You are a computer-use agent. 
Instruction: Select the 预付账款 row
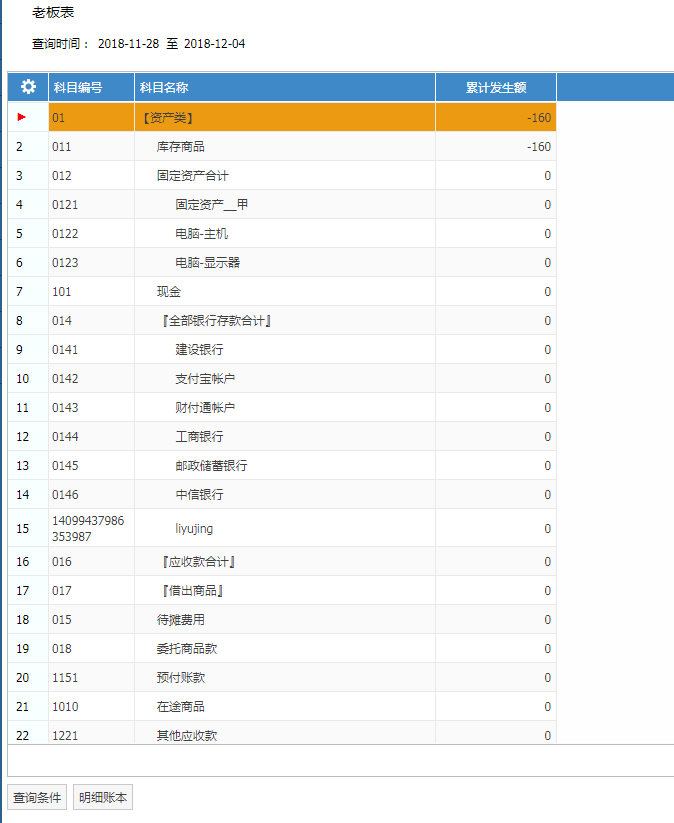coord(282,678)
